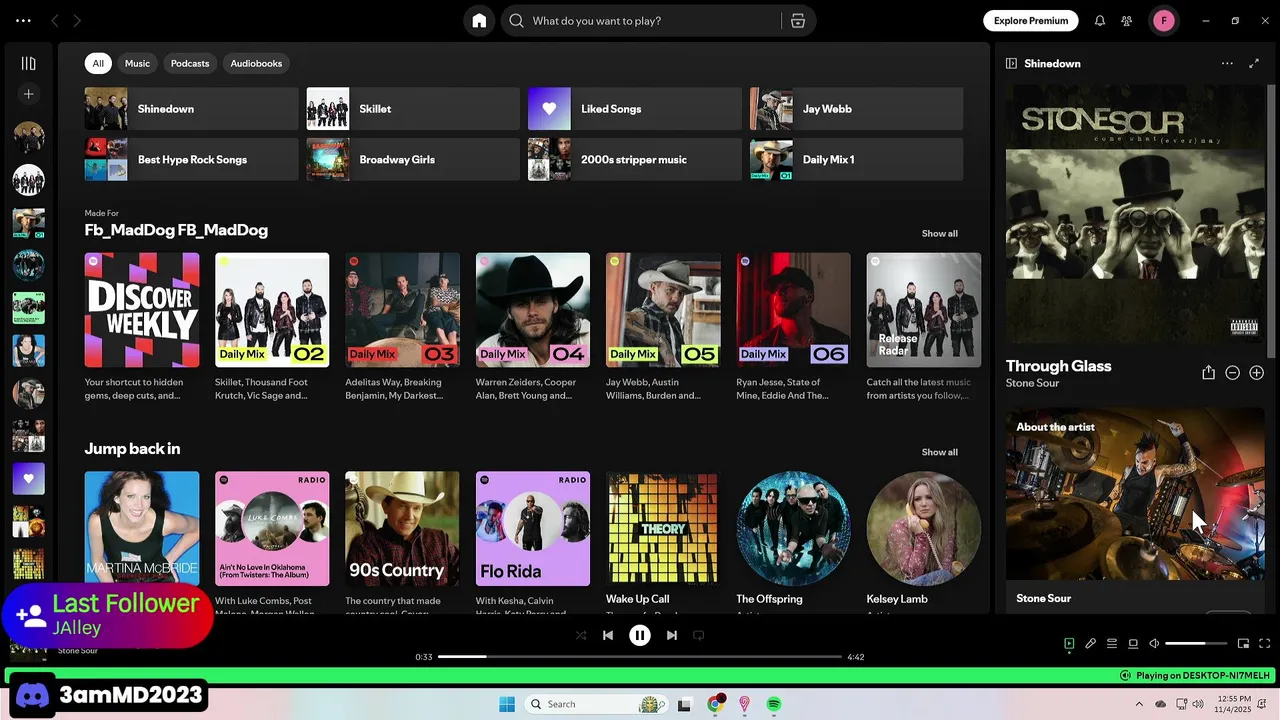This screenshot has height=720, width=1280.
Task: Show all Jump back in items
Action: coord(939,452)
